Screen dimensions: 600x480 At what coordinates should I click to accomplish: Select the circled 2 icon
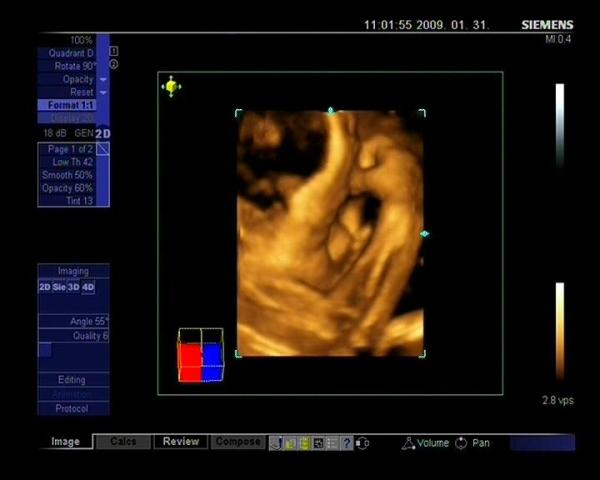(x=114, y=64)
